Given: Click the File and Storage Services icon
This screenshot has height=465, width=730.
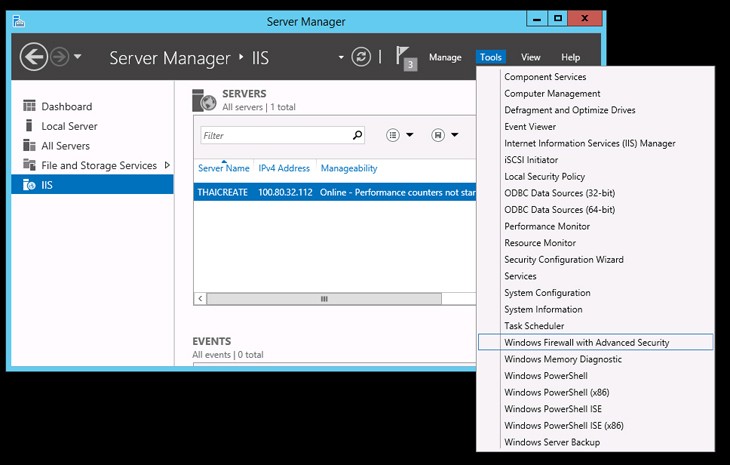Looking at the screenshot, I should pyautogui.click(x=29, y=165).
